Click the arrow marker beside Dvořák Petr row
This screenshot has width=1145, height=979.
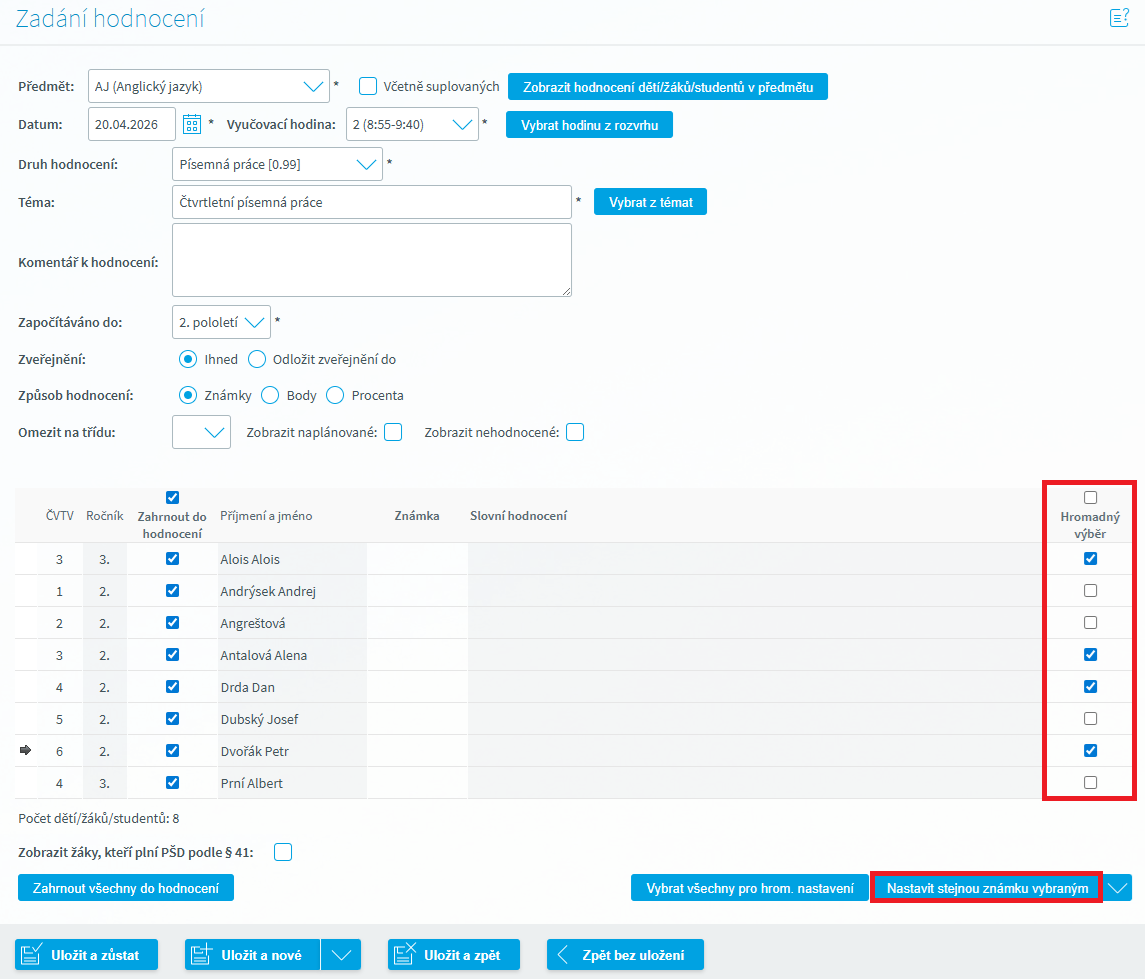click(x=26, y=751)
